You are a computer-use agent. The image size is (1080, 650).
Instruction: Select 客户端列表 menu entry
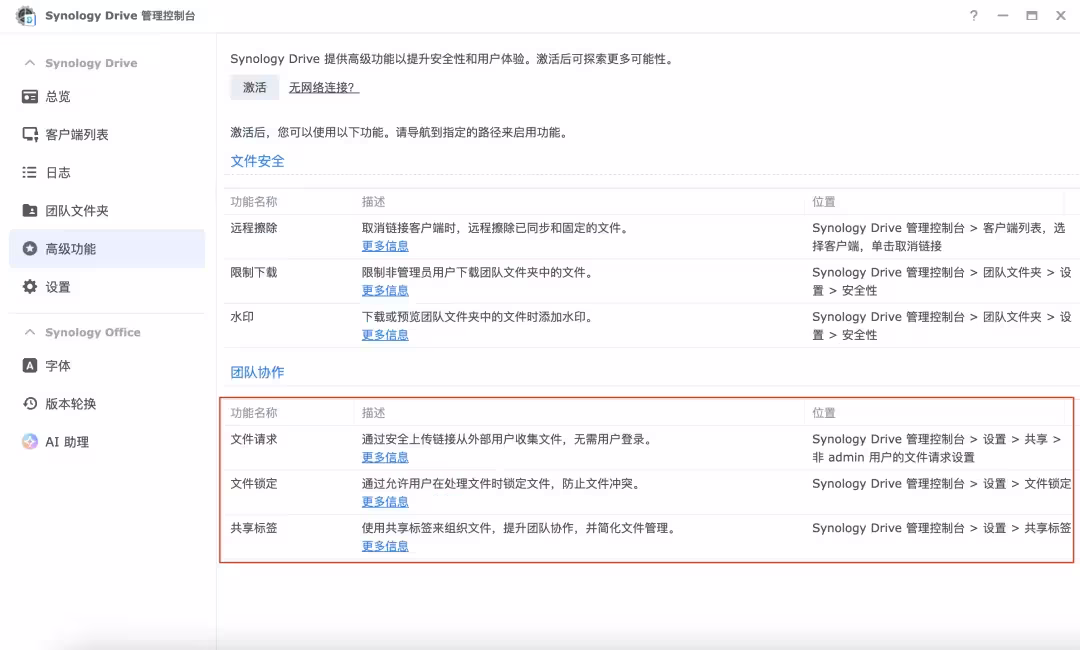point(78,134)
